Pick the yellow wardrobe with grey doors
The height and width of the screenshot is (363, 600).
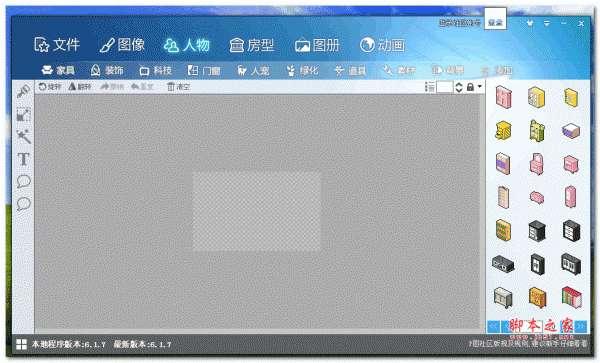536,97
